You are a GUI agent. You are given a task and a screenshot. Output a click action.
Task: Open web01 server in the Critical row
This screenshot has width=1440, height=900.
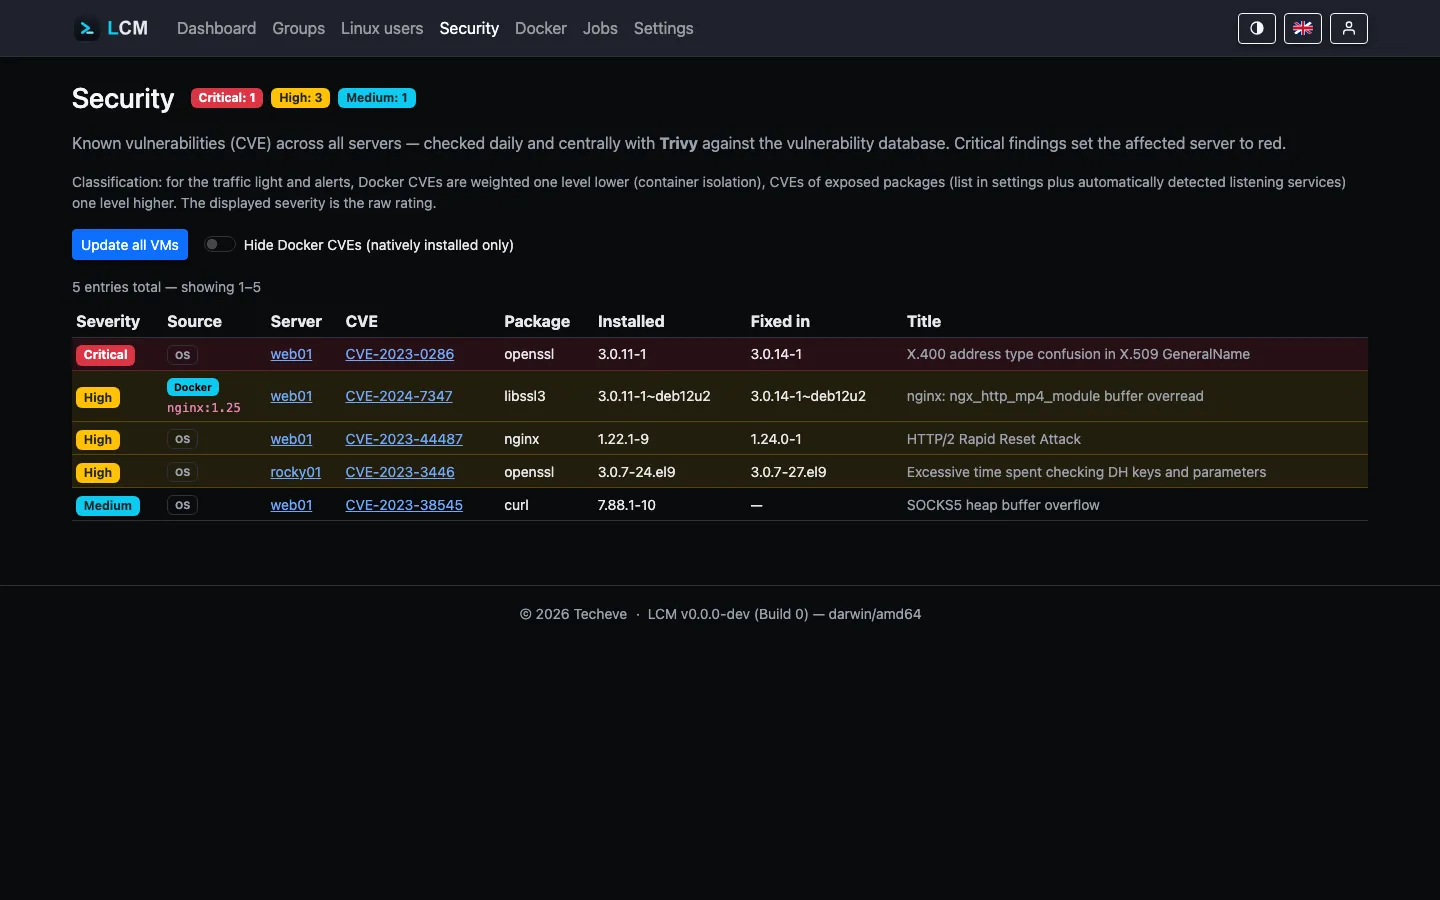(x=291, y=354)
